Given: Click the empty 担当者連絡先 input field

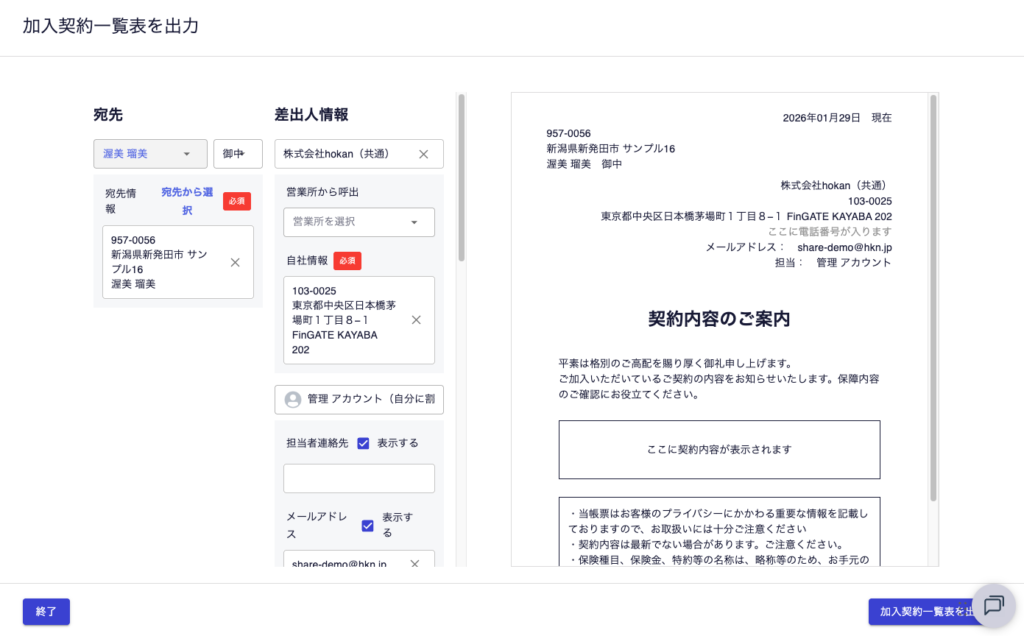Looking at the screenshot, I should coord(358,478).
